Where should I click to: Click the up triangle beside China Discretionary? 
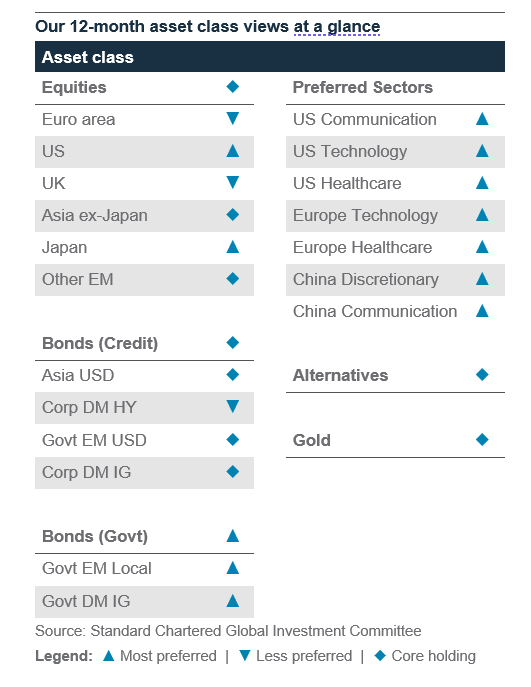482,279
